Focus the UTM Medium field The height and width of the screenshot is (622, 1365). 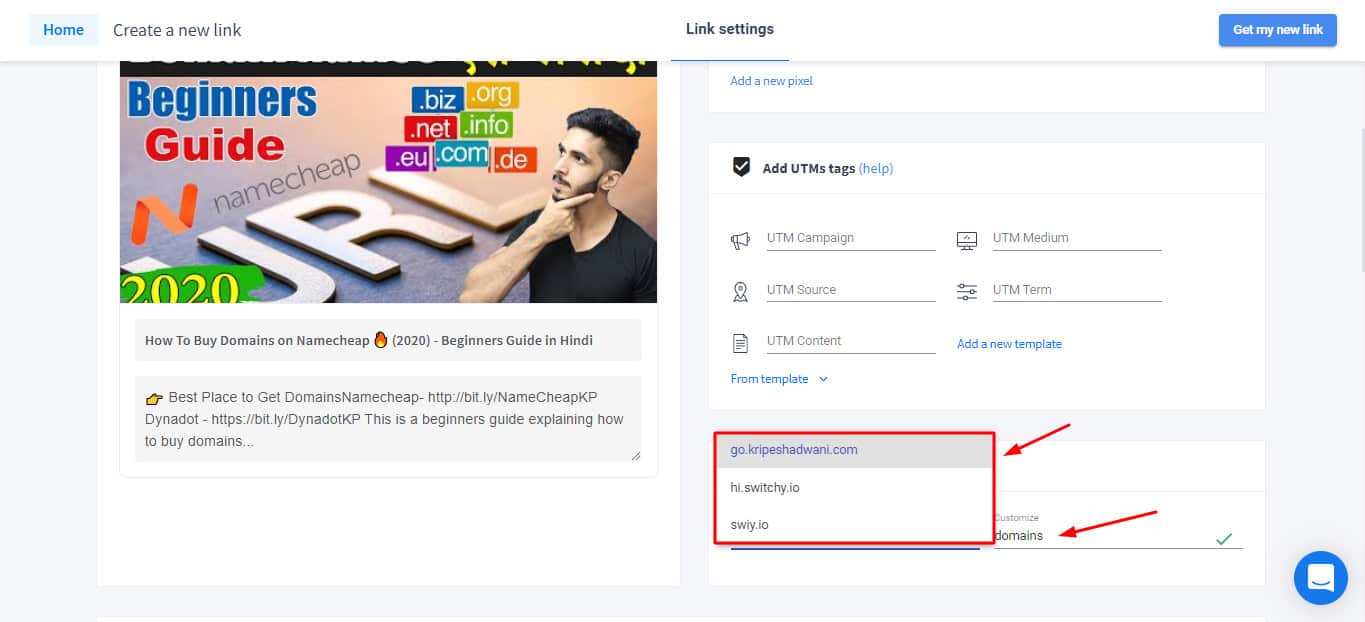pos(1077,238)
